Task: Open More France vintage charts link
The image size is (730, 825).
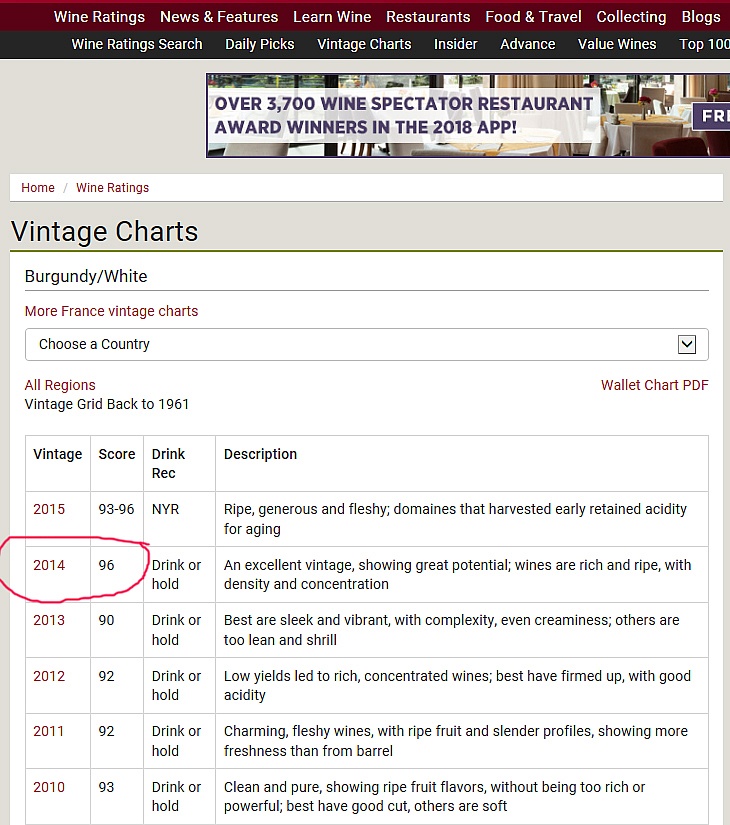Action: 111,311
